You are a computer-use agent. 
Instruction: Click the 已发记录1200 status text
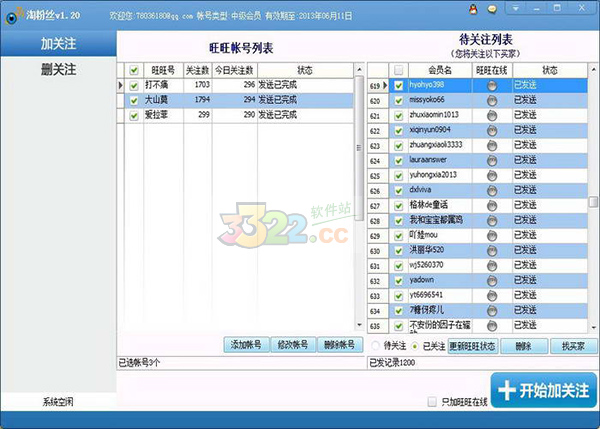tap(392, 363)
